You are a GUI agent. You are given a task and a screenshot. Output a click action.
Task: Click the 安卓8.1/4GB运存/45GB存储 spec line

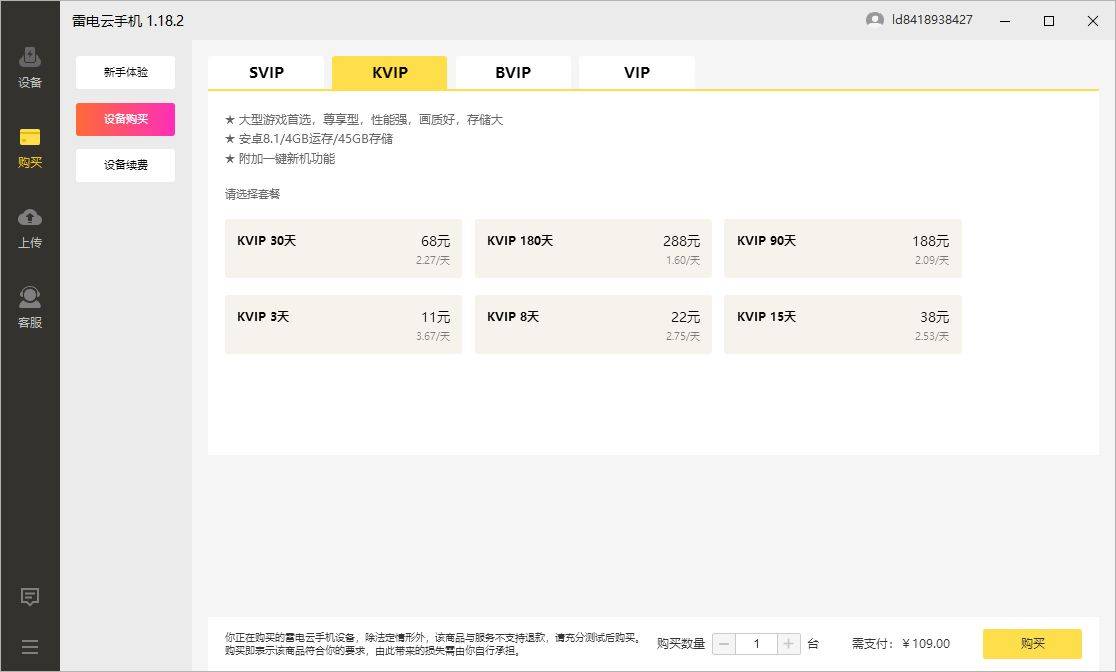[x=309, y=139]
